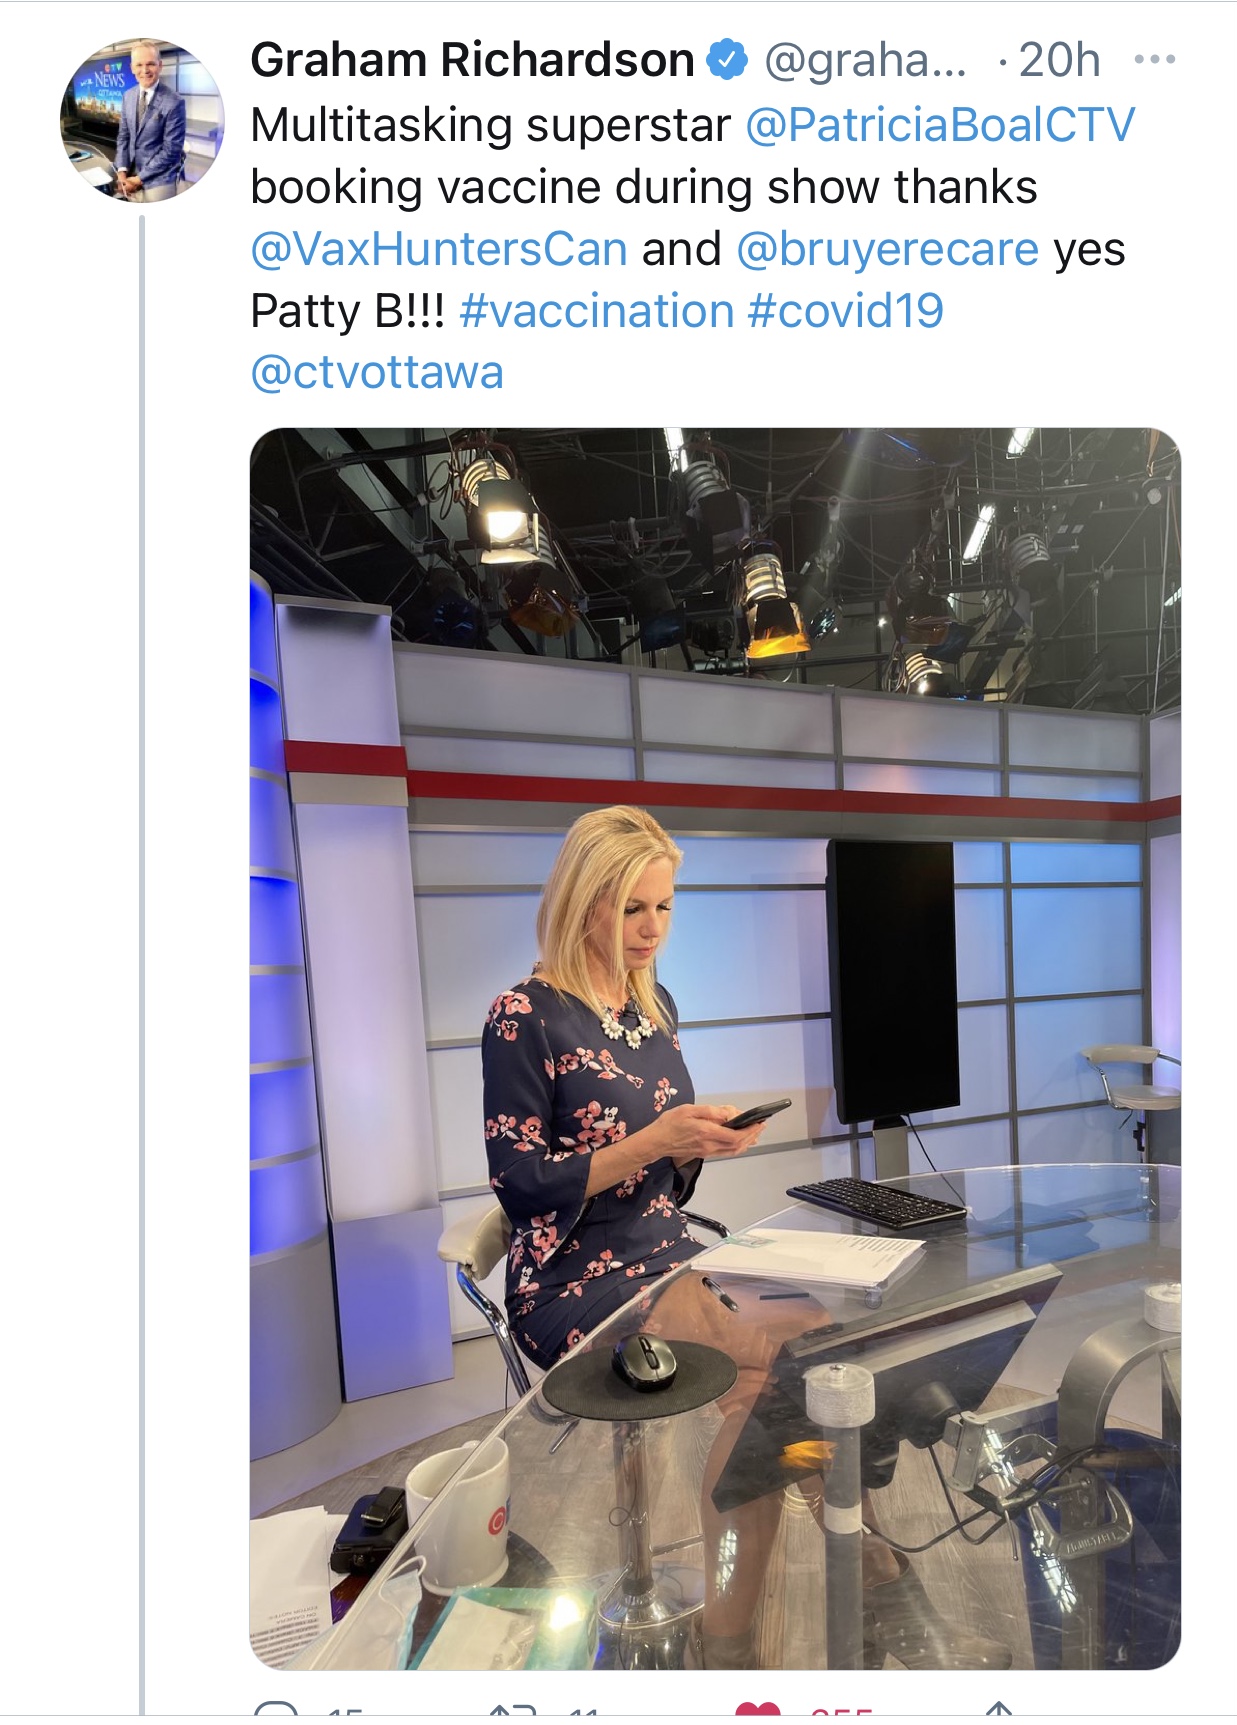Click the truncated @graha... handle
Image resolution: width=1237 pixels, height=1725 pixels.
click(x=866, y=62)
